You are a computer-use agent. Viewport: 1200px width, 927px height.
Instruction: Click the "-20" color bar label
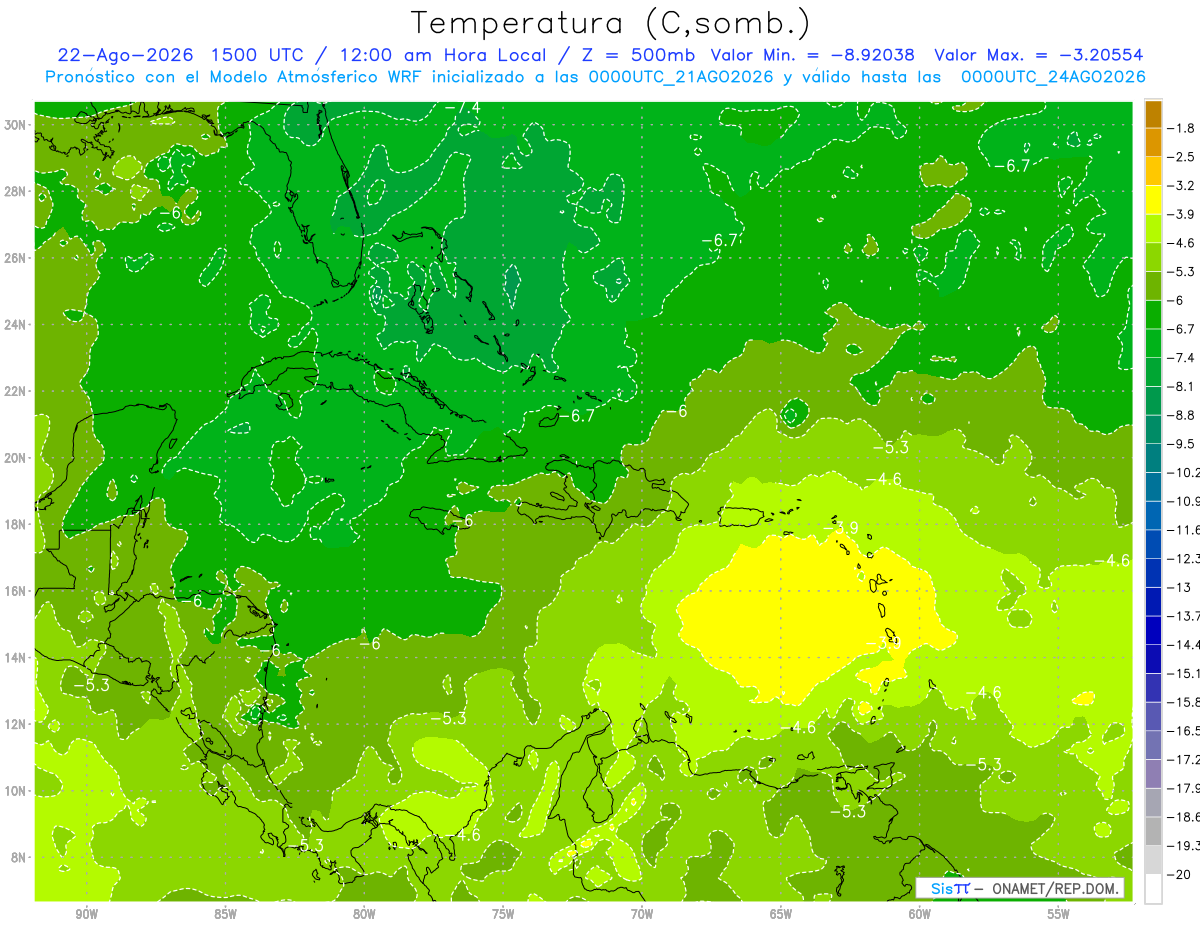(x=1179, y=874)
